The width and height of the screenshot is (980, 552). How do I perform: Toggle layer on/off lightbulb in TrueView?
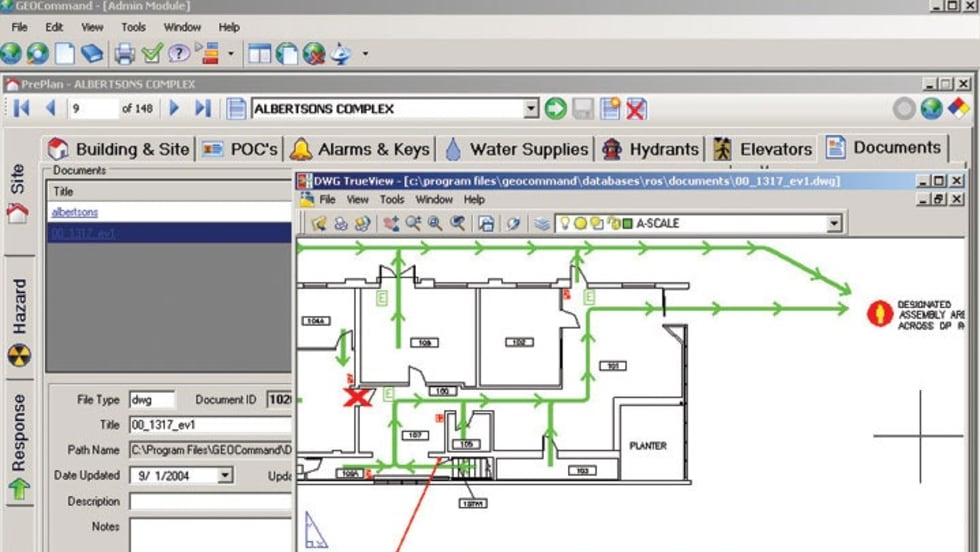click(565, 224)
